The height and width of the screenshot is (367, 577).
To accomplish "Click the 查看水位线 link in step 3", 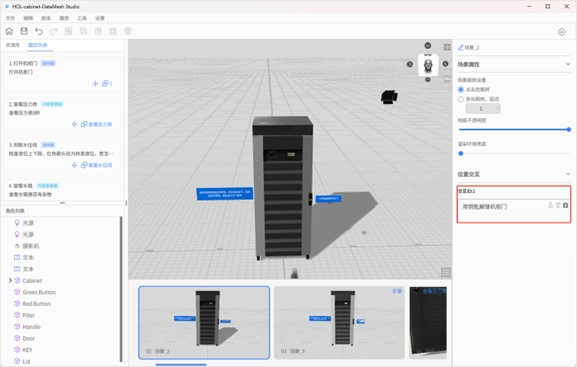I will pos(100,165).
